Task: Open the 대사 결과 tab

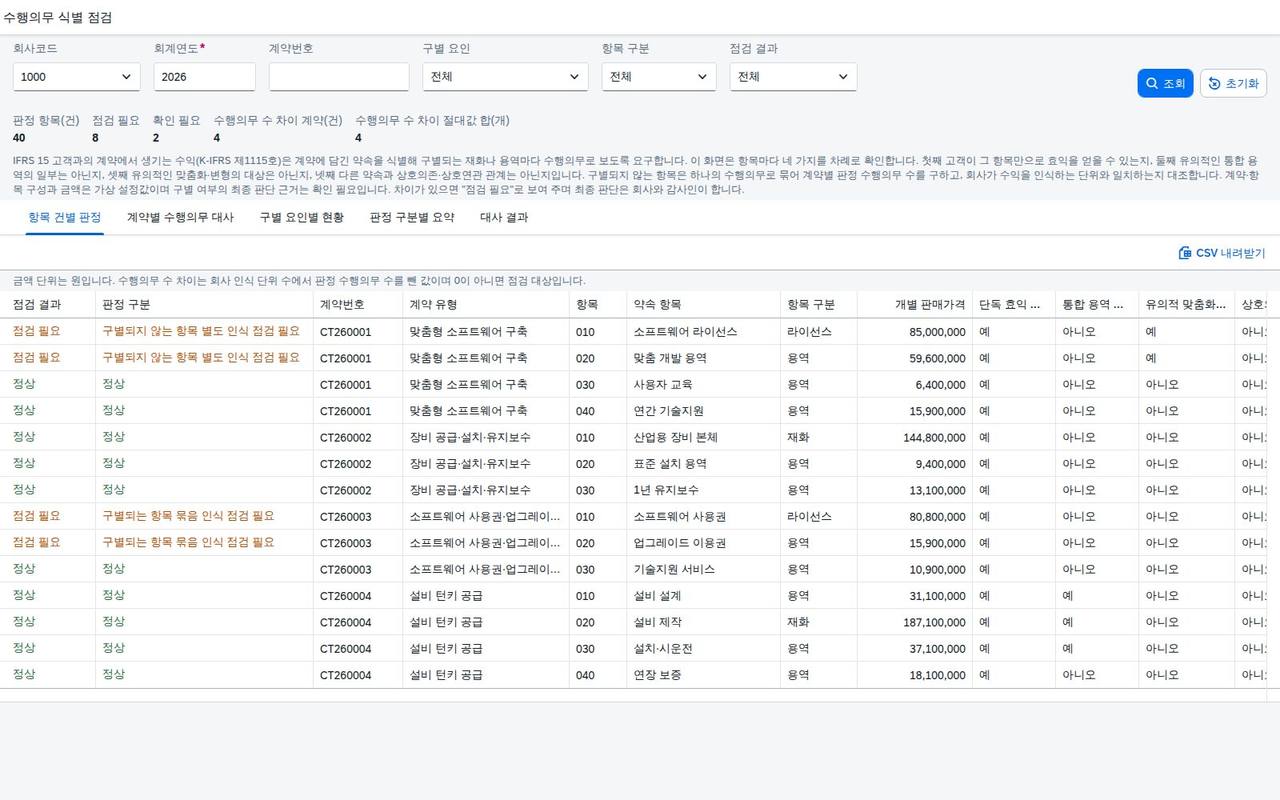Action: point(504,217)
